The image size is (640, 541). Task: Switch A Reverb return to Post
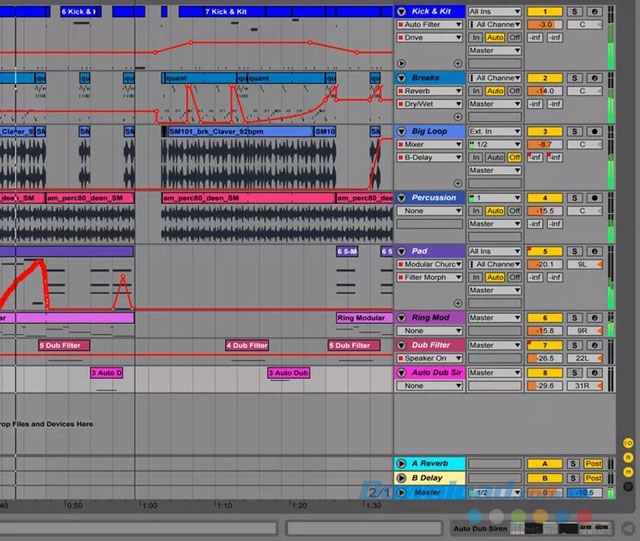coord(594,464)
